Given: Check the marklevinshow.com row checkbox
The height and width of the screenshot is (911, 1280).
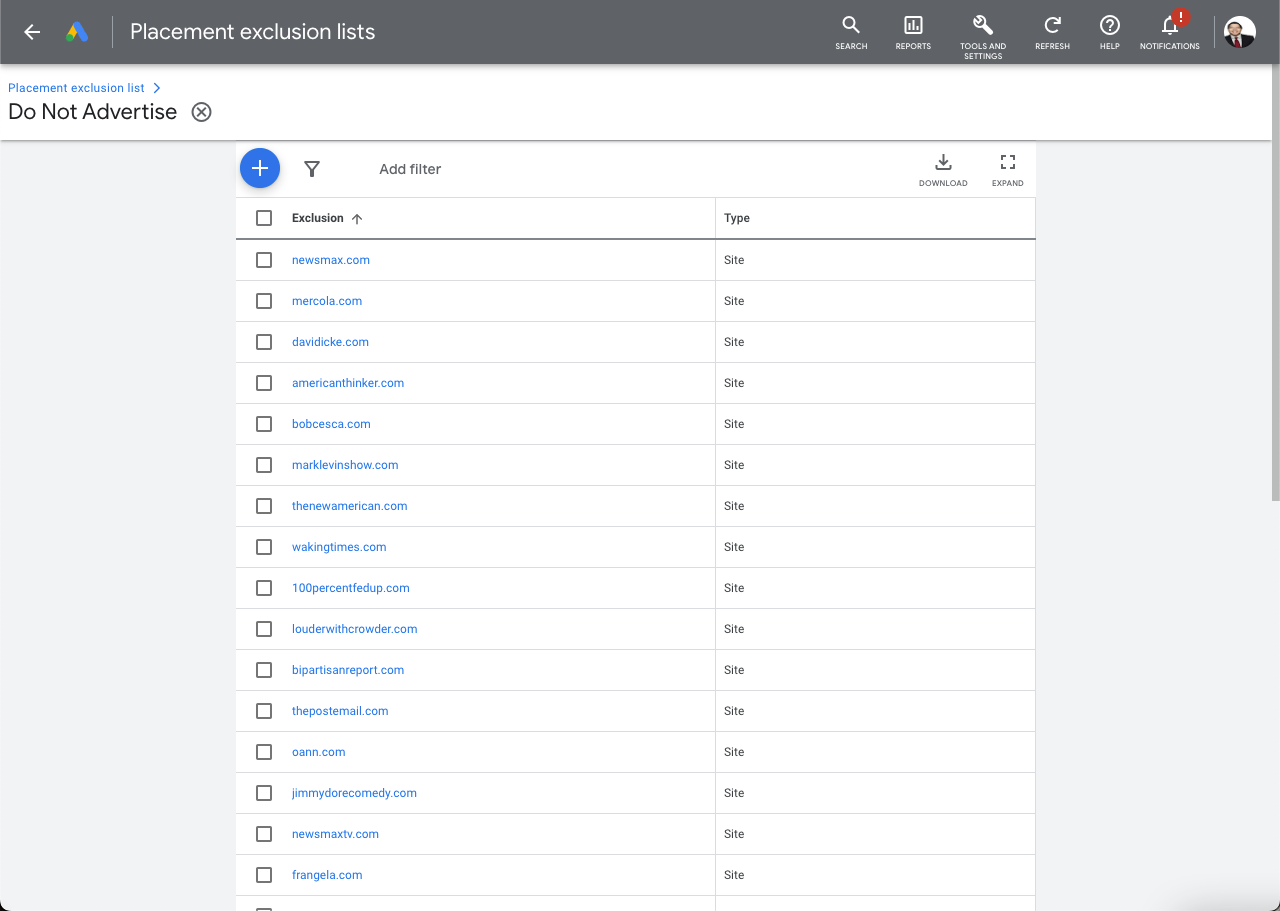Looking at the screenshot, I should coord(264,465).
